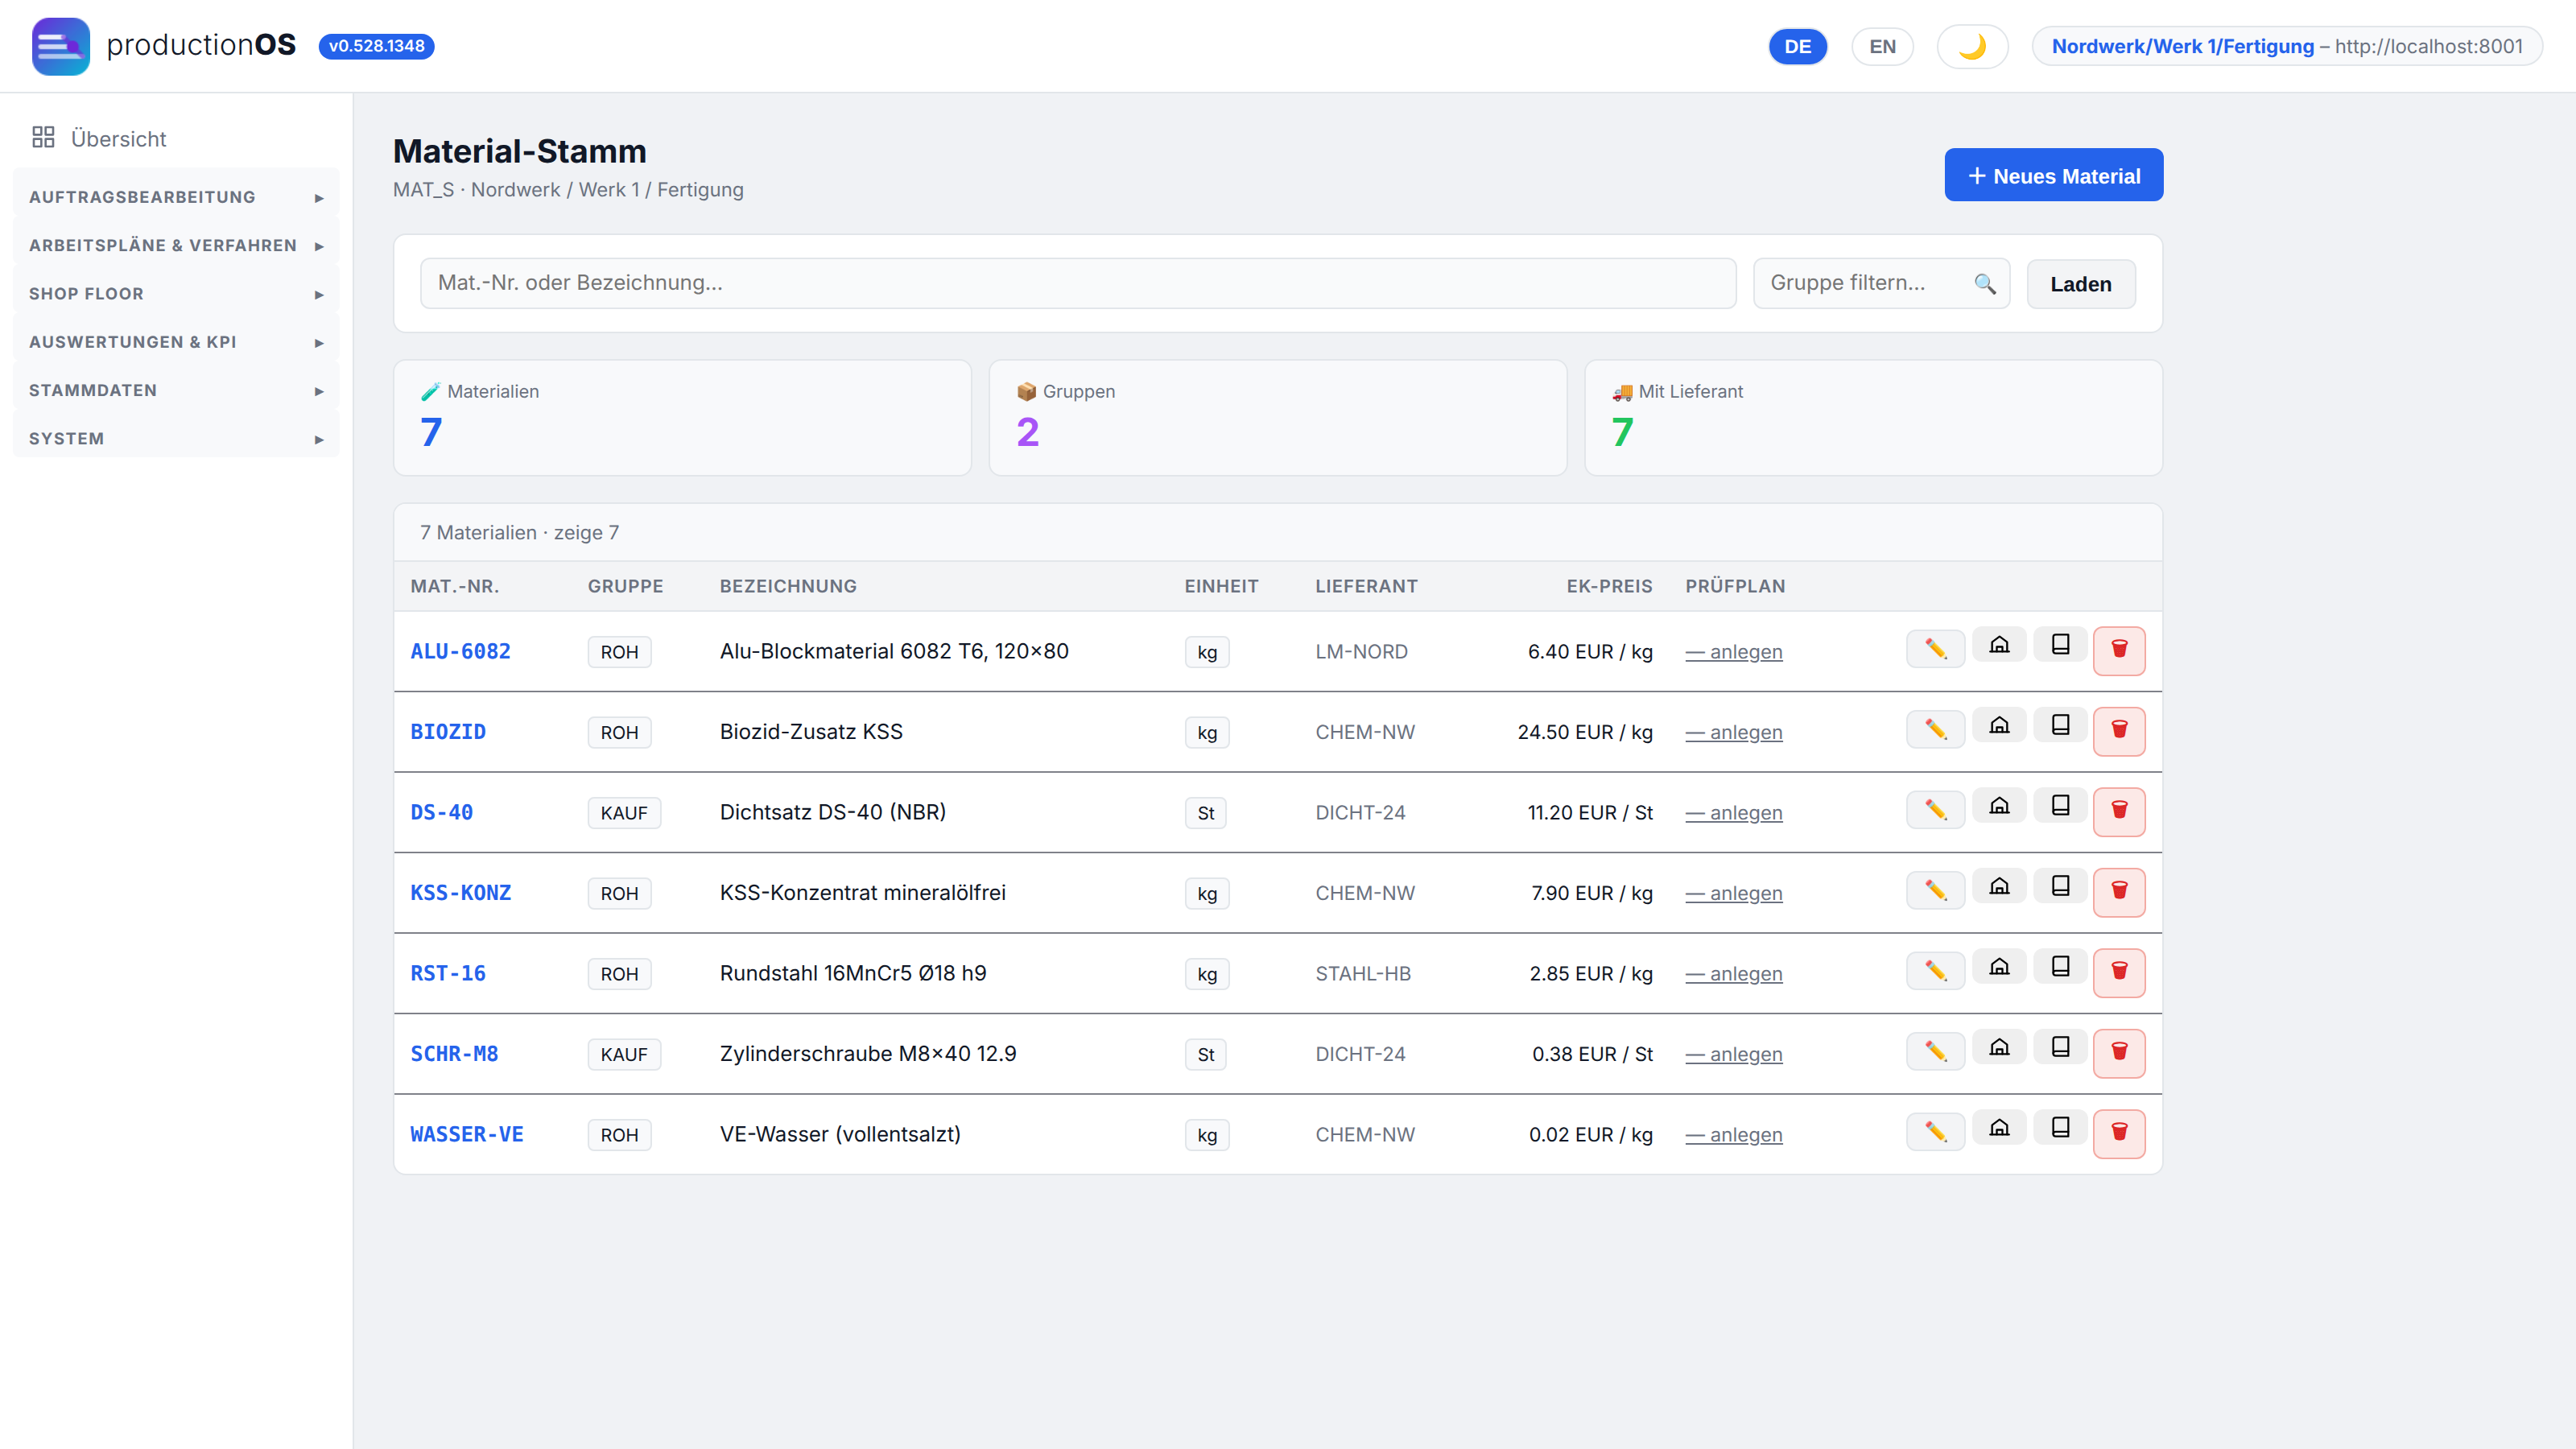Click search magnifier in Gruppe filter
The height and width of the screenshot is (1449, 2576).
point(1985,284)
